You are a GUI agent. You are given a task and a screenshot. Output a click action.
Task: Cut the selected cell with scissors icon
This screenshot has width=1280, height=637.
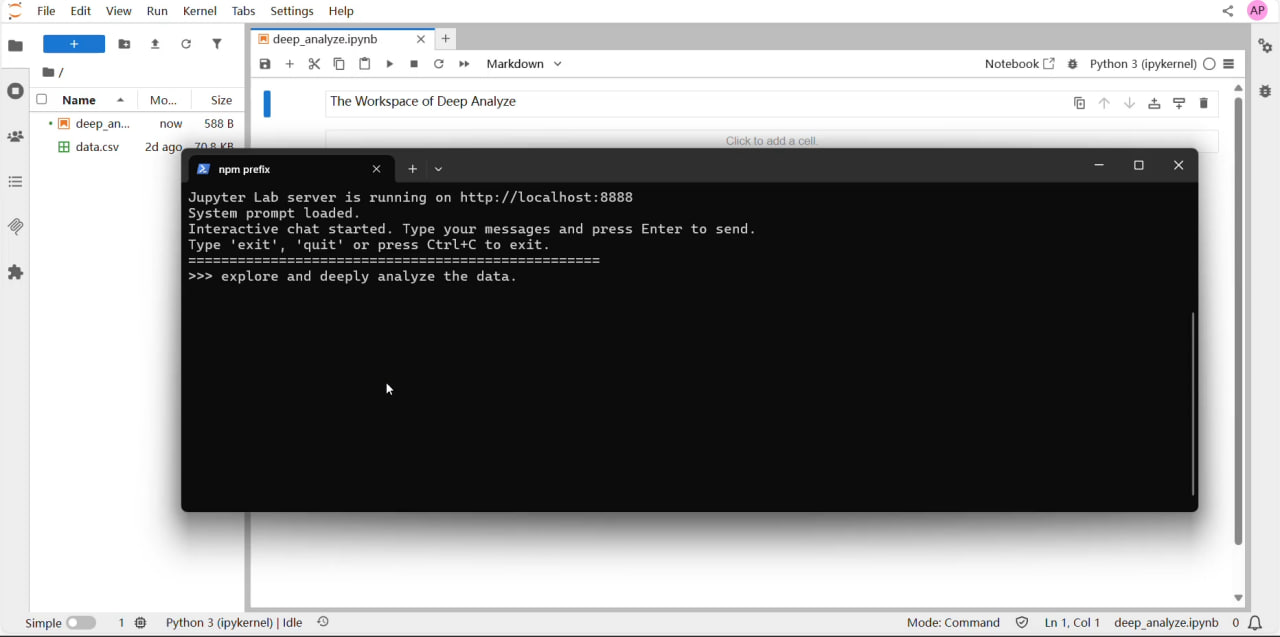(314, 64)
